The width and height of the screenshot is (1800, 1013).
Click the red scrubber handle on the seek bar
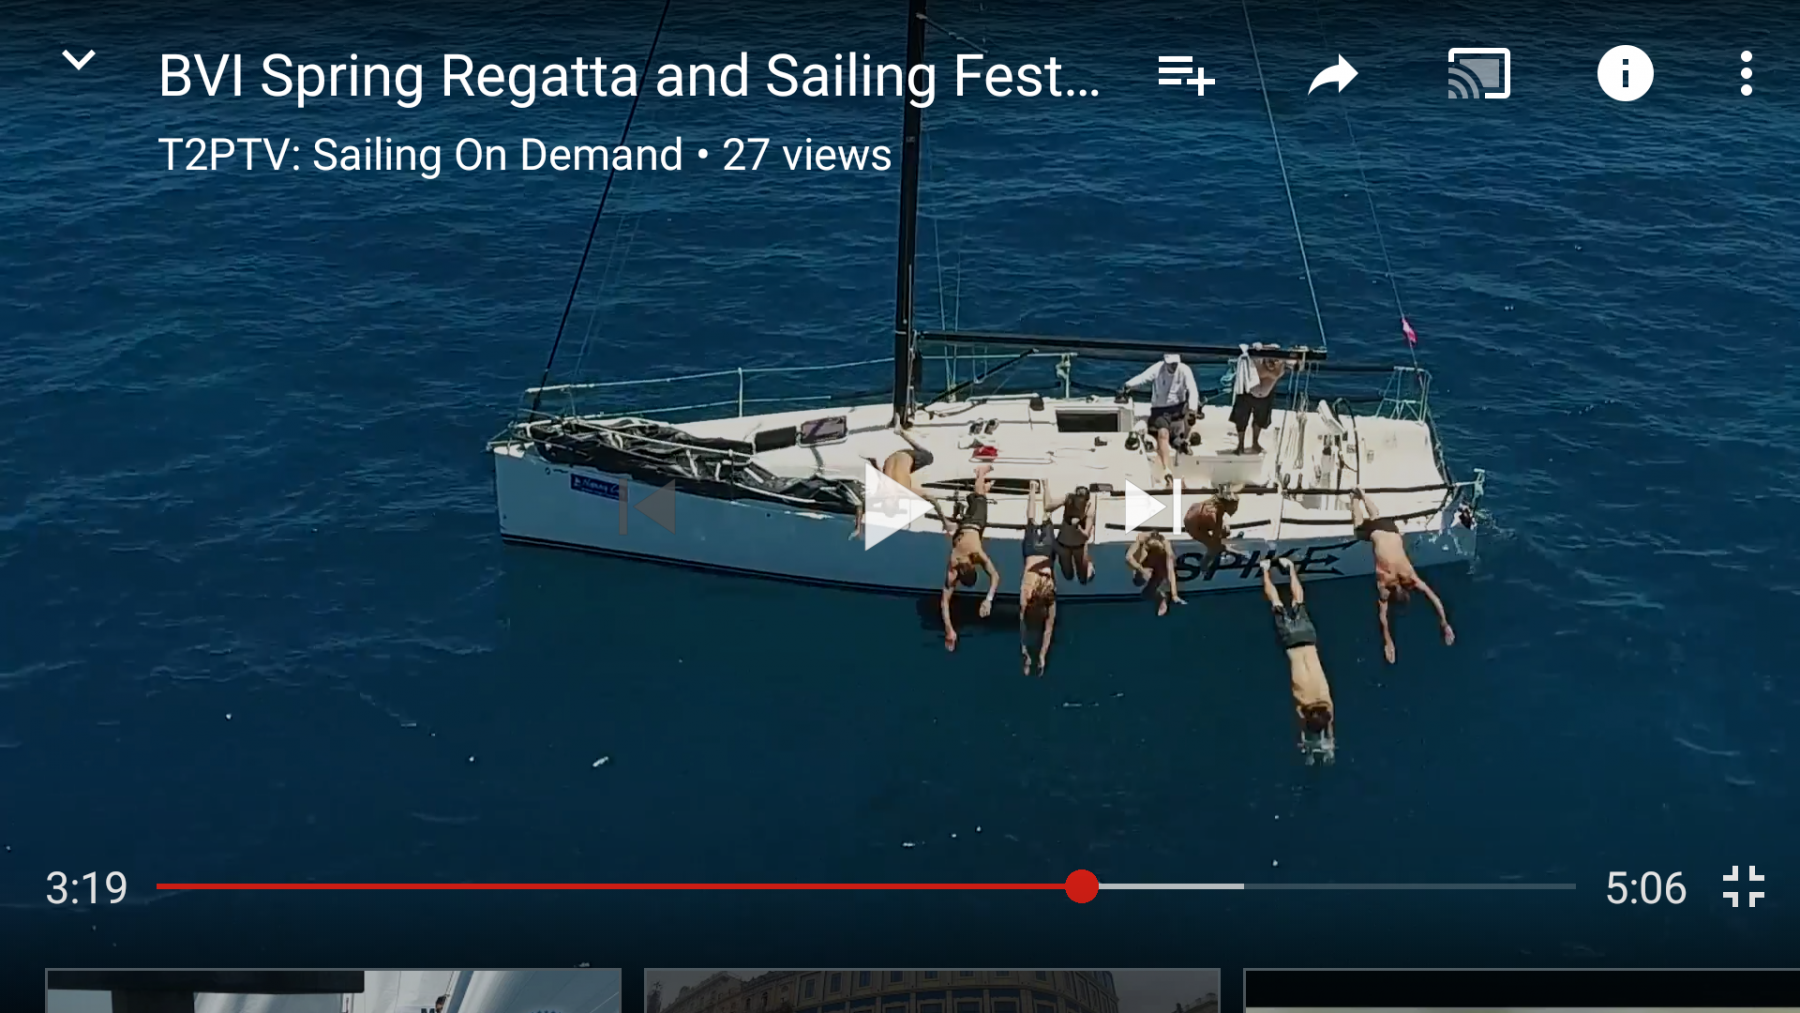1081,886
